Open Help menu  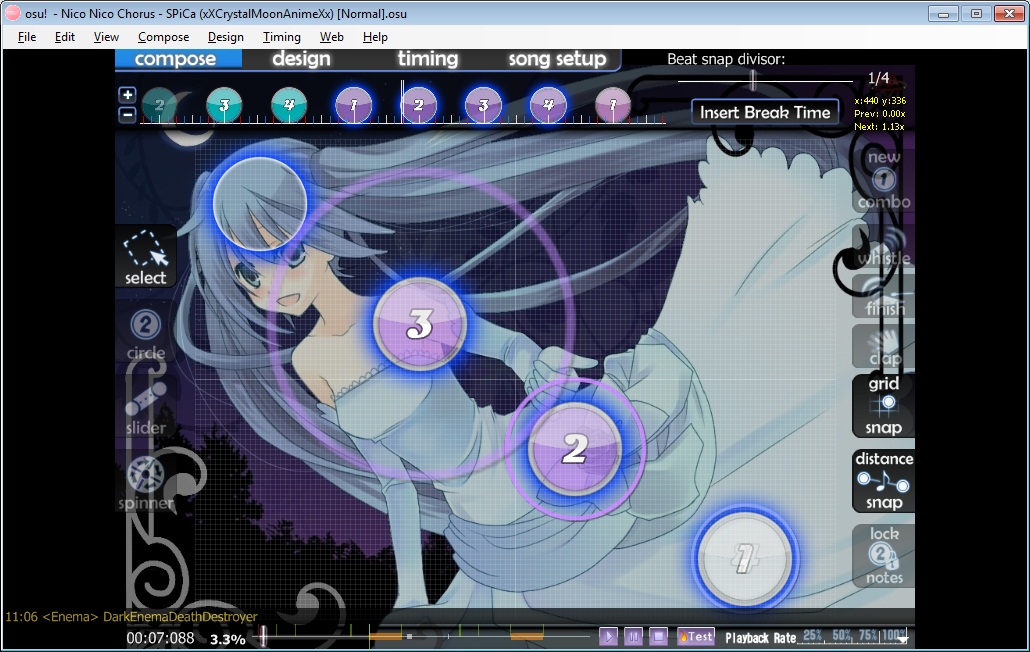[x=375, y=37]
